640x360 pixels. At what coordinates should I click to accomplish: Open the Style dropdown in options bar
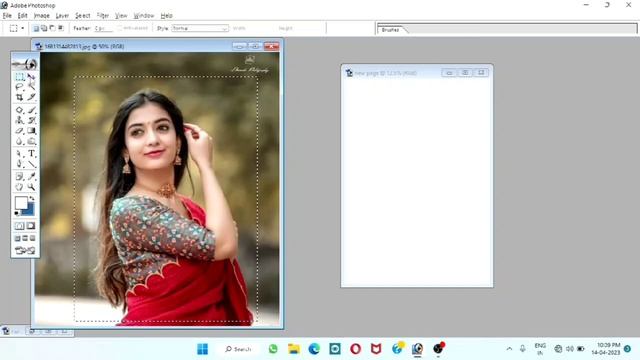(200, 28)
